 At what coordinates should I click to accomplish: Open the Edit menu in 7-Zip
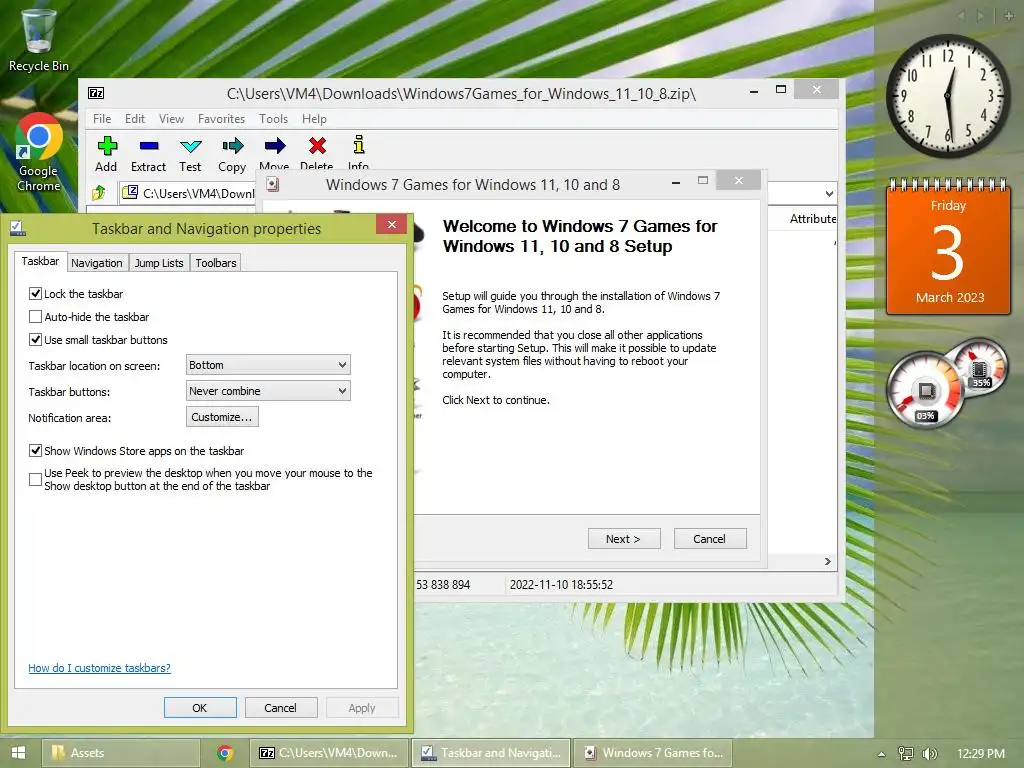click(135, 119)
